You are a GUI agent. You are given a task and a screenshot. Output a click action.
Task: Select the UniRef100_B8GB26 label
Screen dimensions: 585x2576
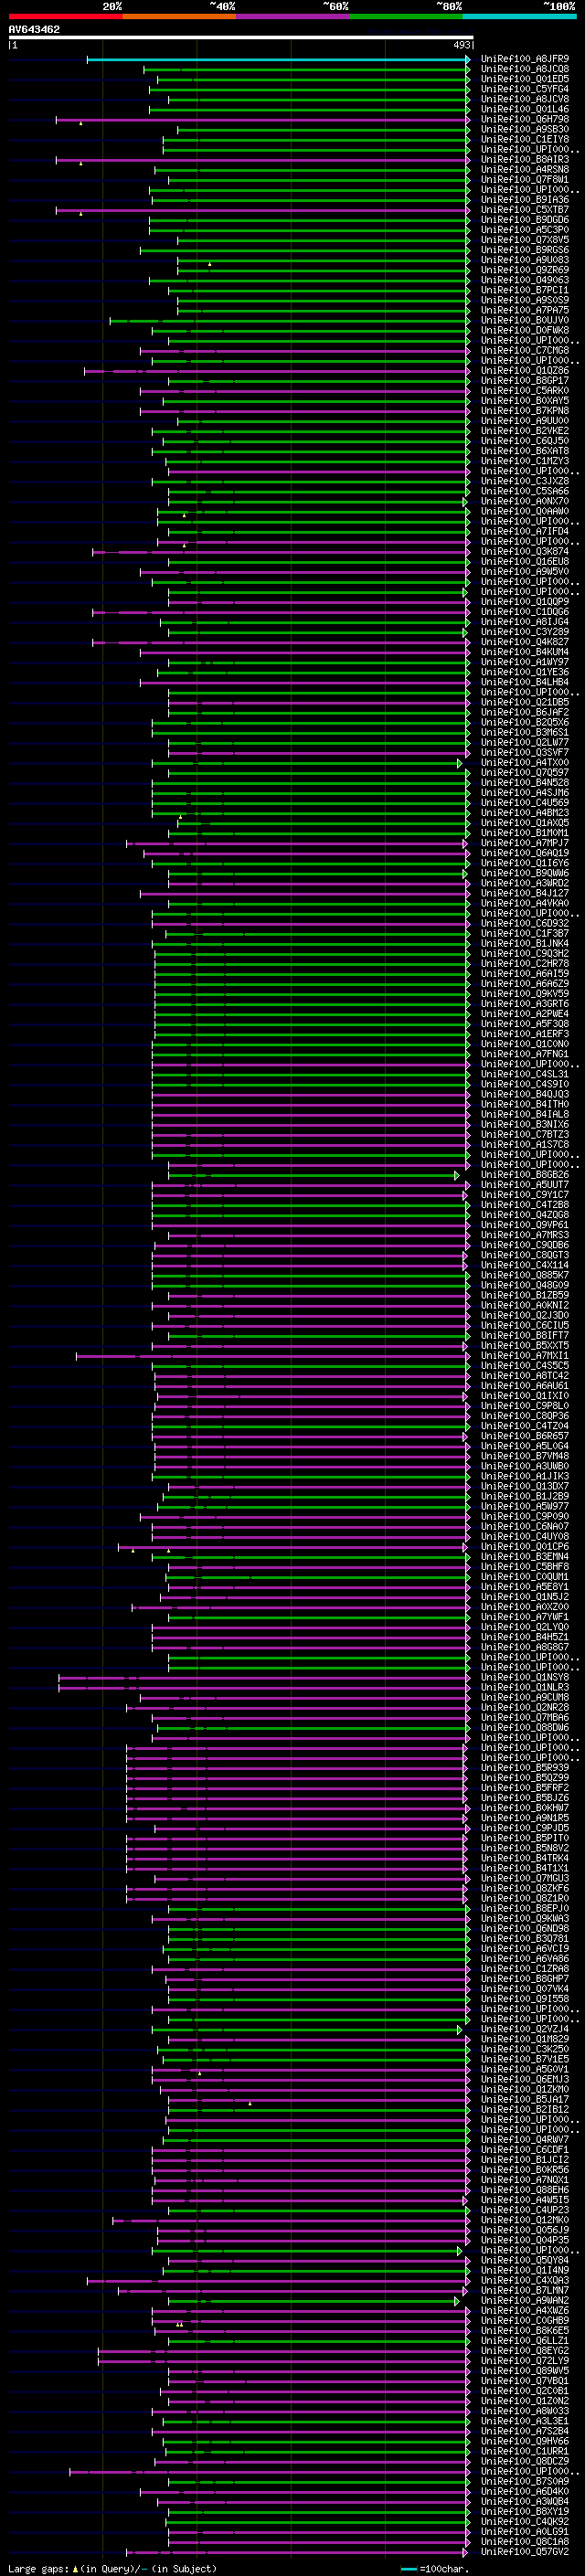point(525,1175)
